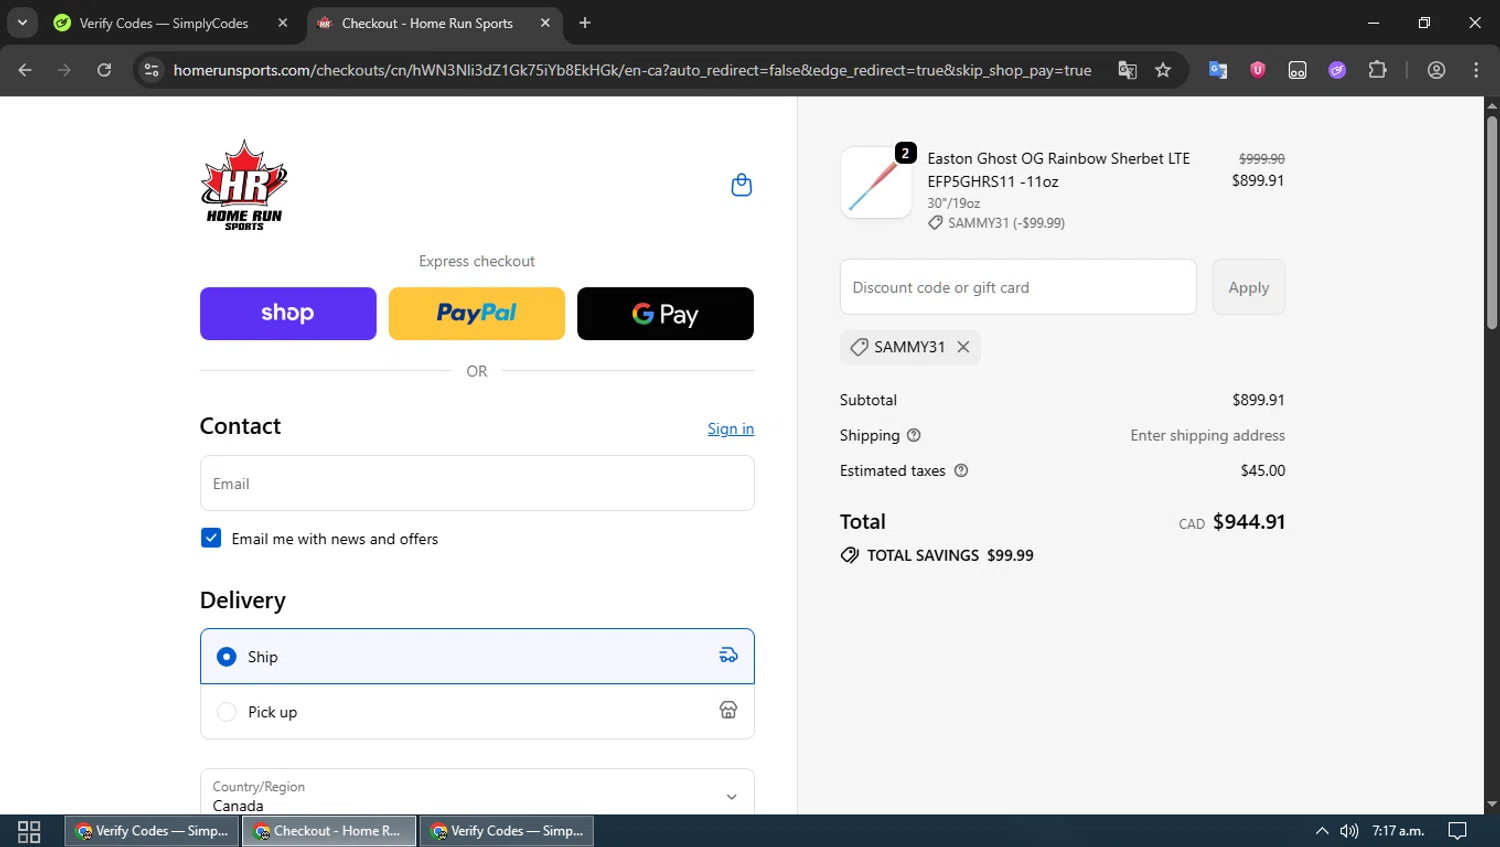The image size is (1500, 847).
Task: Open the Google Translate extension
Action: point(1218,70)
